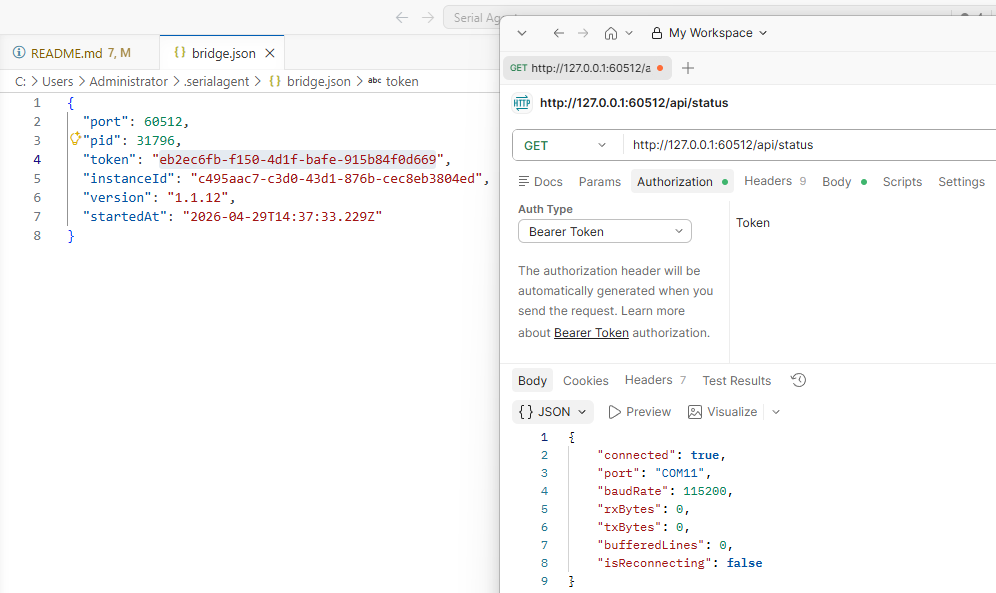Click the Preview button
Viewport: 996px width, 593px height.
point(640,412)
